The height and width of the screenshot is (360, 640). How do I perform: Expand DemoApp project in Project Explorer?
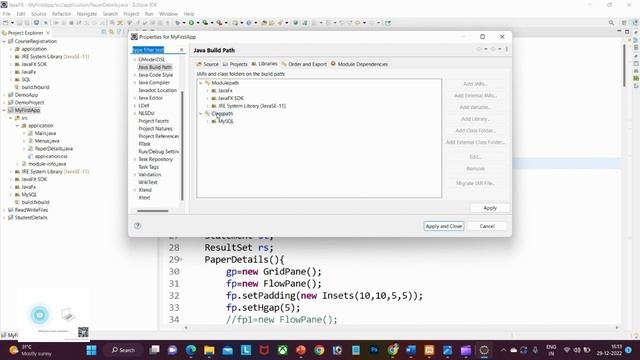pyautogui.click(x=4, y=95)
